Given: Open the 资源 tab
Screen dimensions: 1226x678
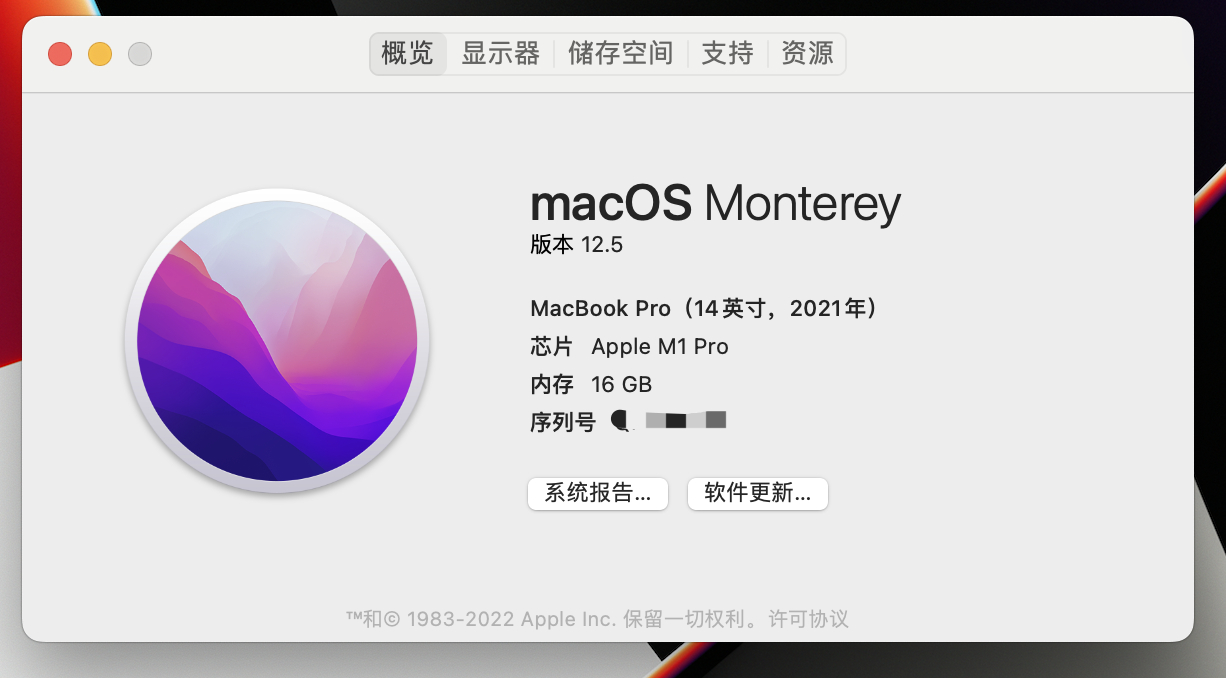Looking at the screenshot, I should click(807, 53).
